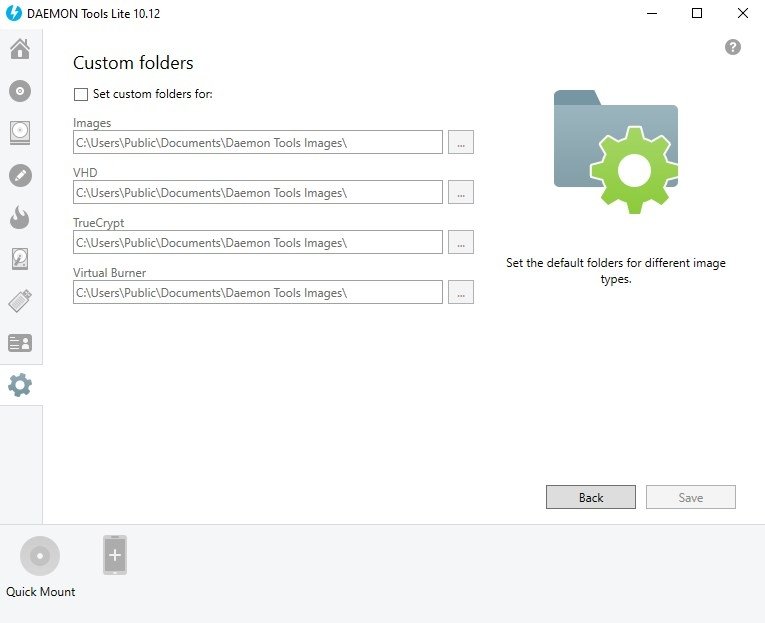The height and width of the screenshot is (623, 765).
Task: Enable the Set custom folders checkbox
Action: point(81,94)
